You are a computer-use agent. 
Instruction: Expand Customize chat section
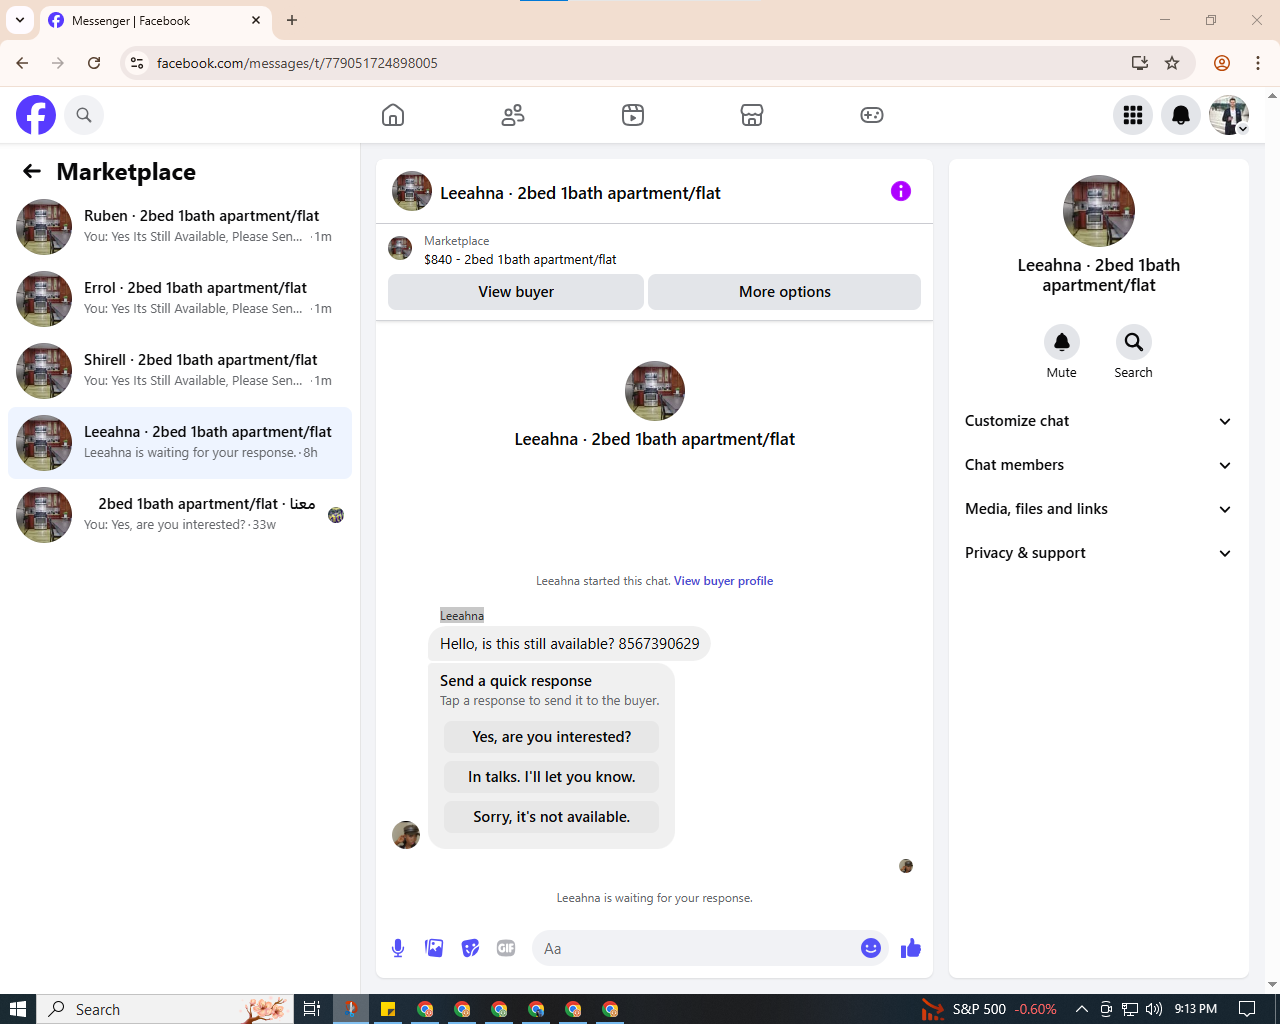1098,421
